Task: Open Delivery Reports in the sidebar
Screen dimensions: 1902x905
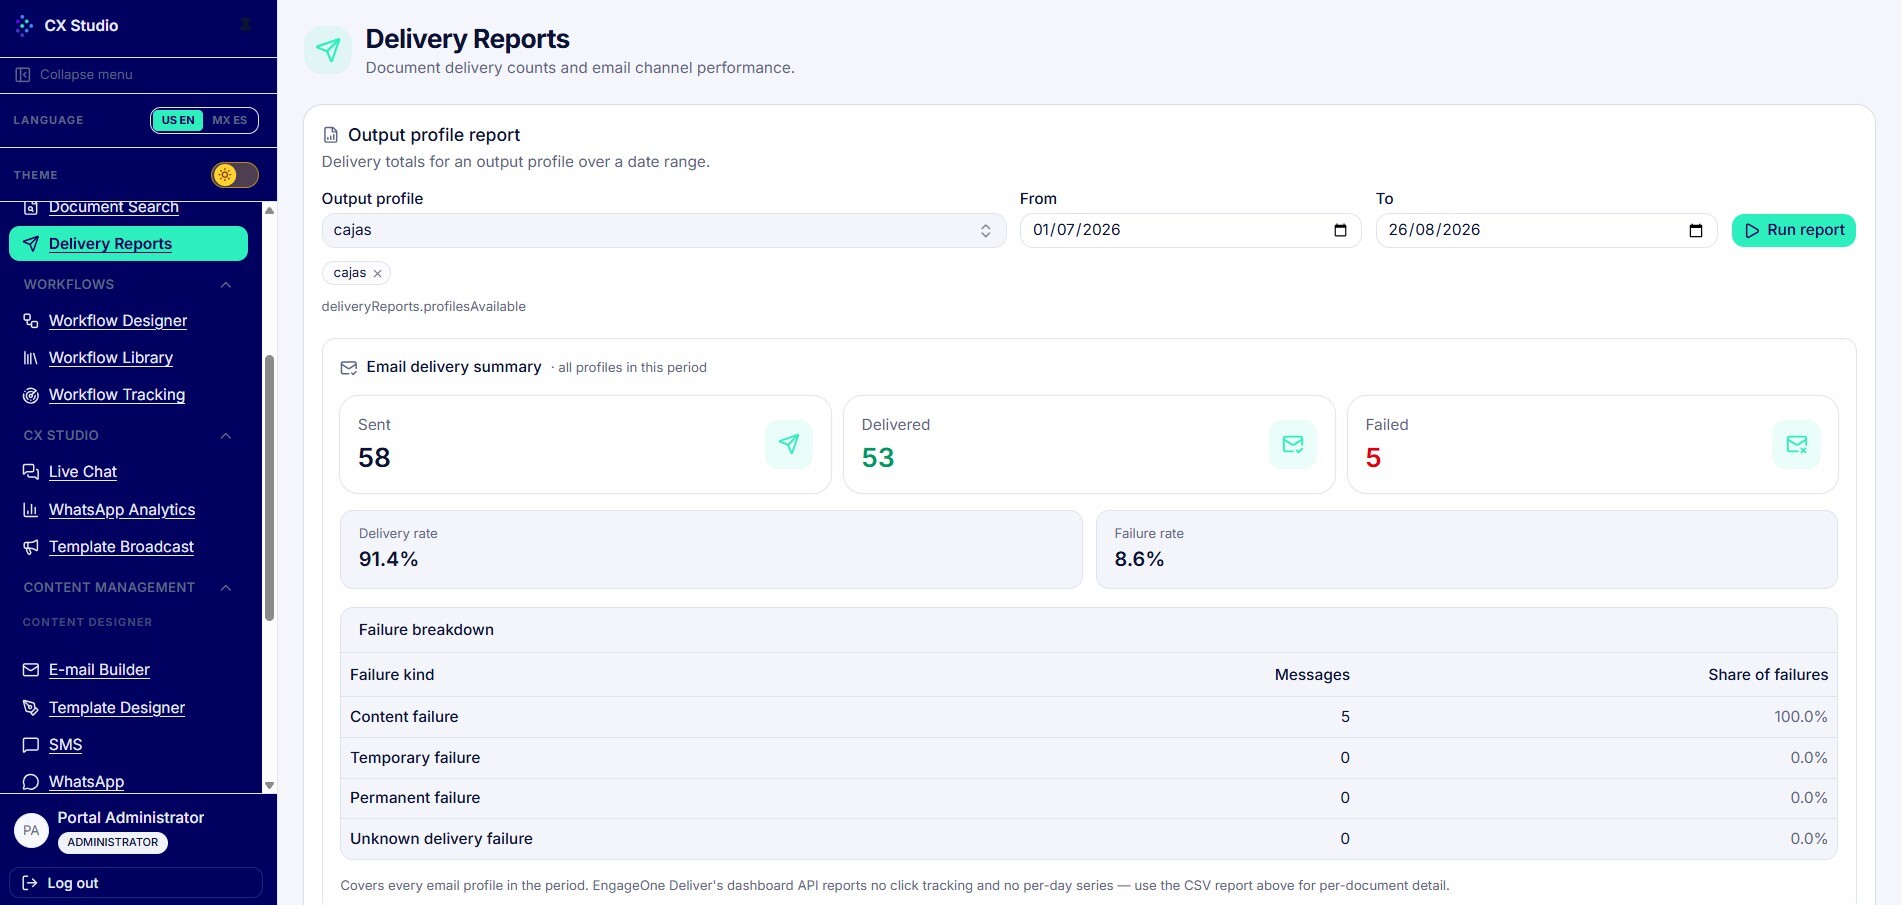Action: (x=128, y=244)
